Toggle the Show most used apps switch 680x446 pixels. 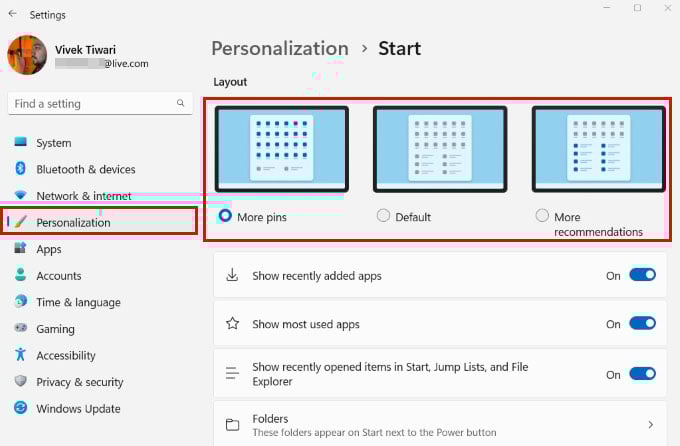click(642, 324)
